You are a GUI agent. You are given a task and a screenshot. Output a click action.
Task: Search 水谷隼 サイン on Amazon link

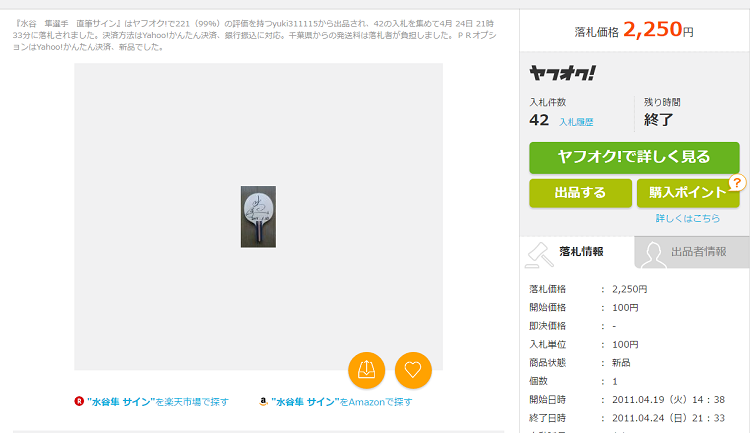coord(341,402)
